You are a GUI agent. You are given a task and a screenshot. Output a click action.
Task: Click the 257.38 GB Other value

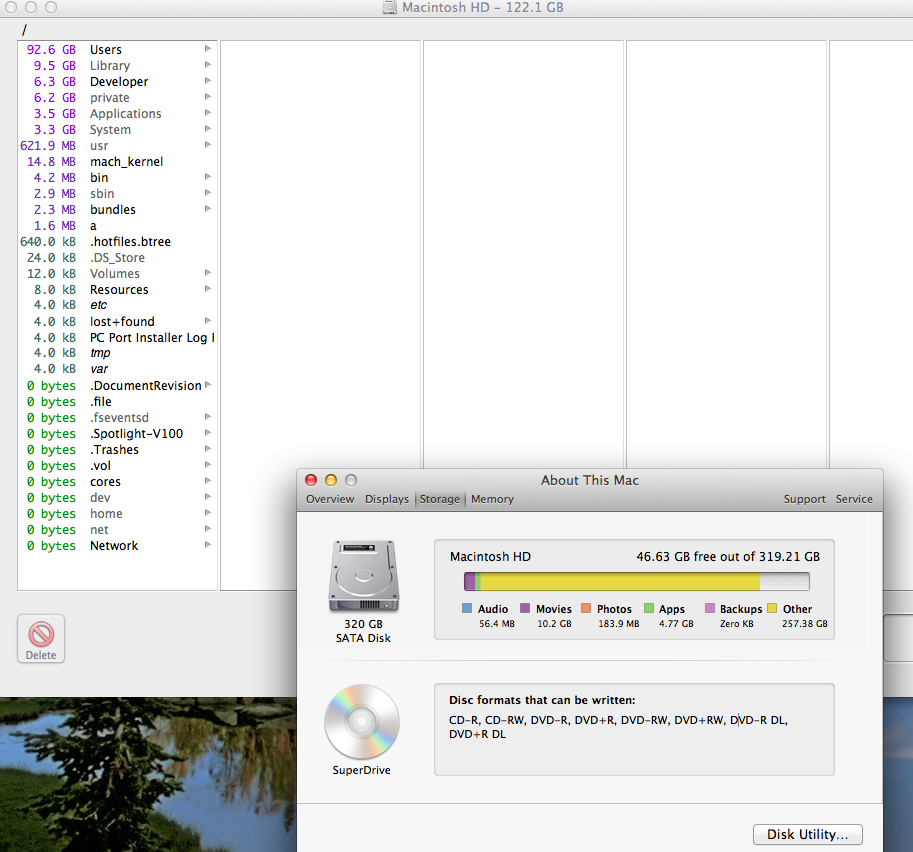805,624
